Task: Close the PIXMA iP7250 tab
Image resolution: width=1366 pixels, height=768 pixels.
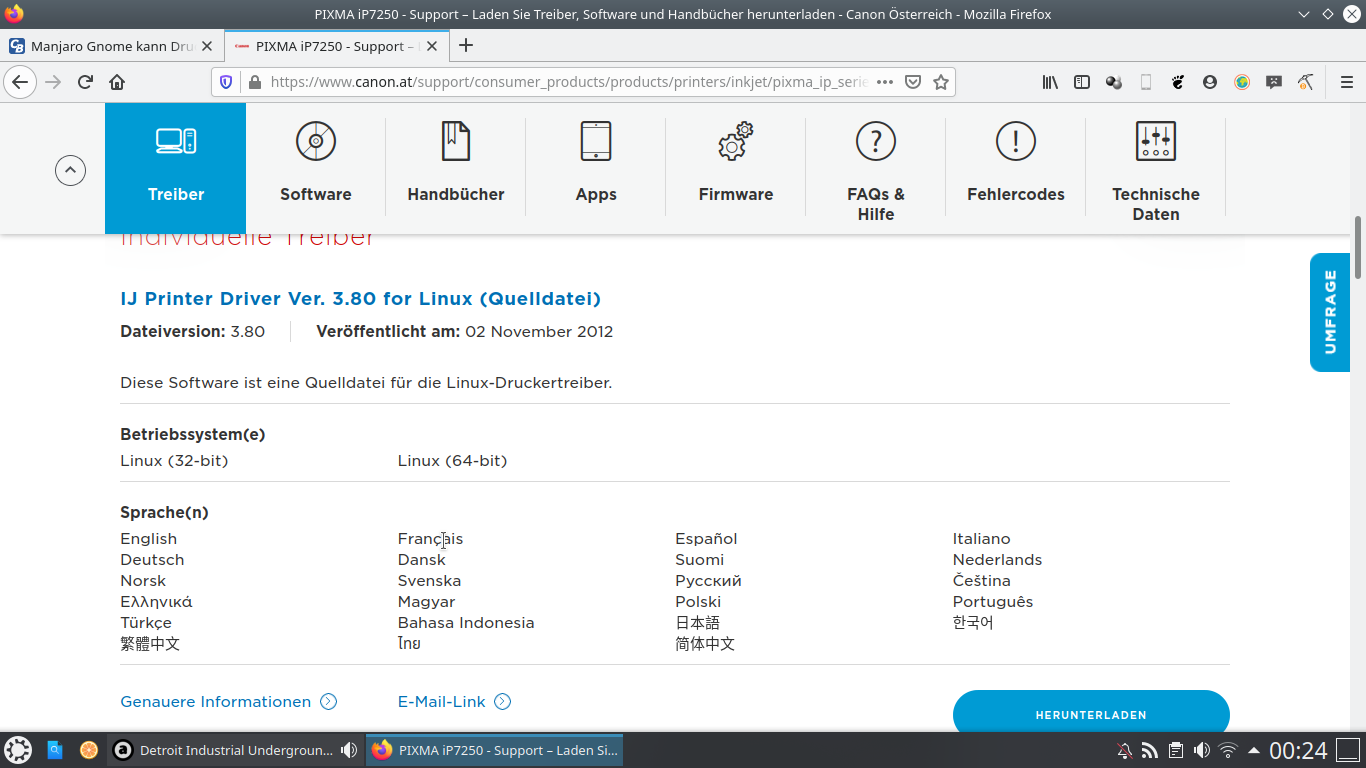Action: [x=434, y=46]
